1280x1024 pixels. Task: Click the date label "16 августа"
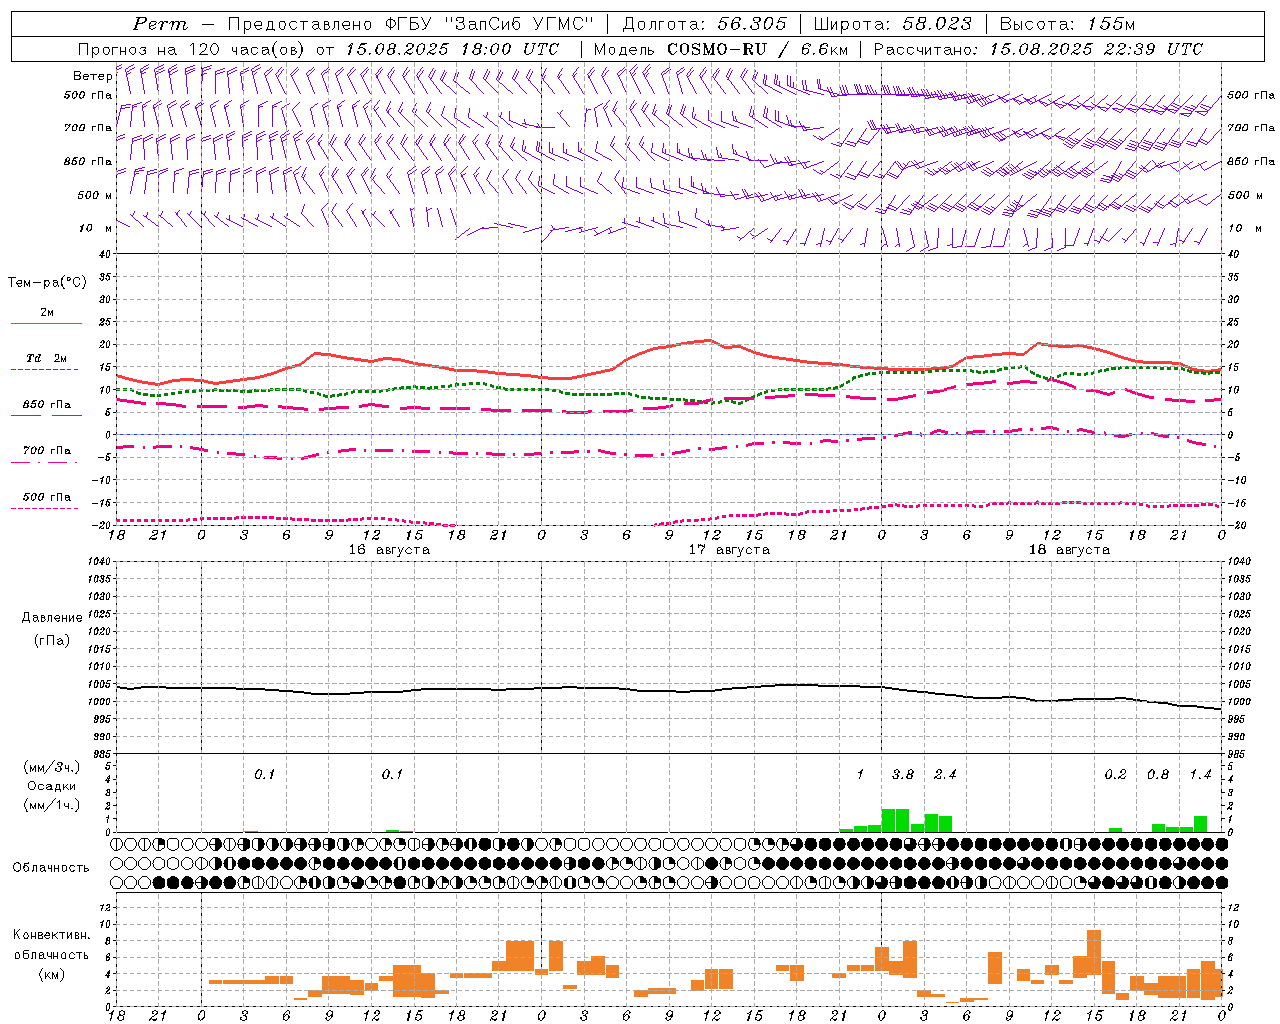tap(389, 550)
